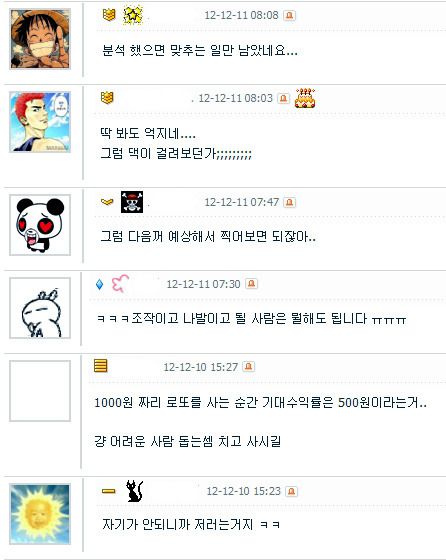Click report siren icon next to 15:27 timestamp
446x560 pixels.
click(x=249, y=367)
